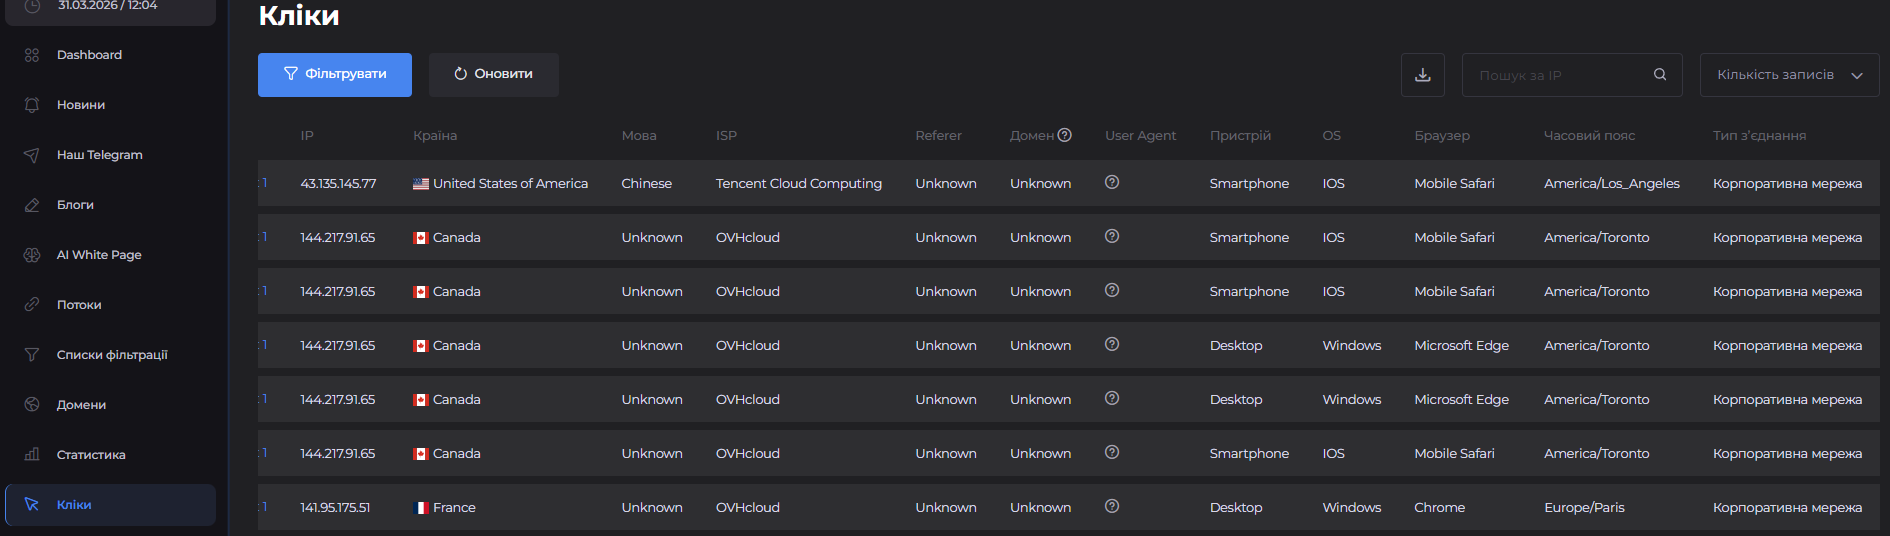Click the Домени globe icon
The width and height of the screenshot is (1890, 536).
click(x=32, y=405)
